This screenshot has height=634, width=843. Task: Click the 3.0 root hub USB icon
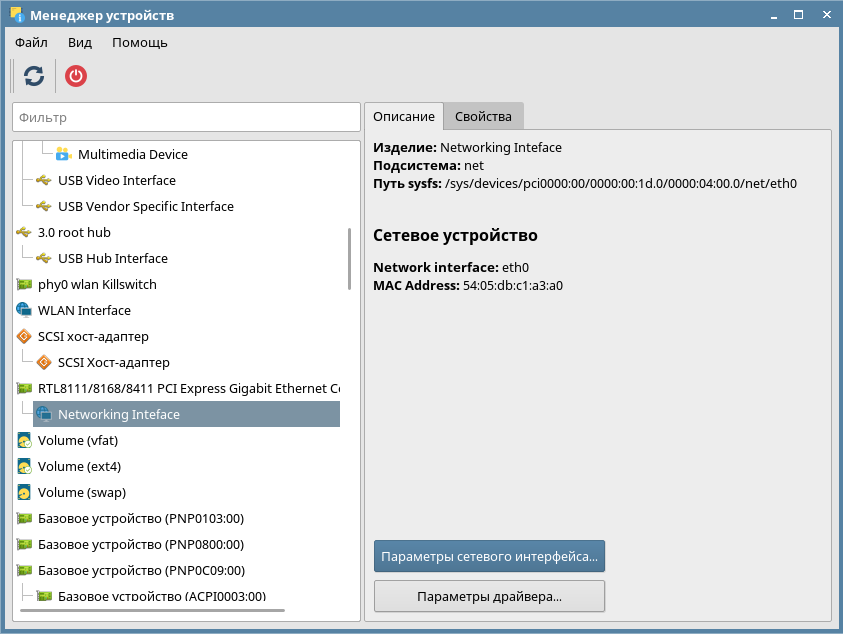pyautogui.click(x=24, y=232)
